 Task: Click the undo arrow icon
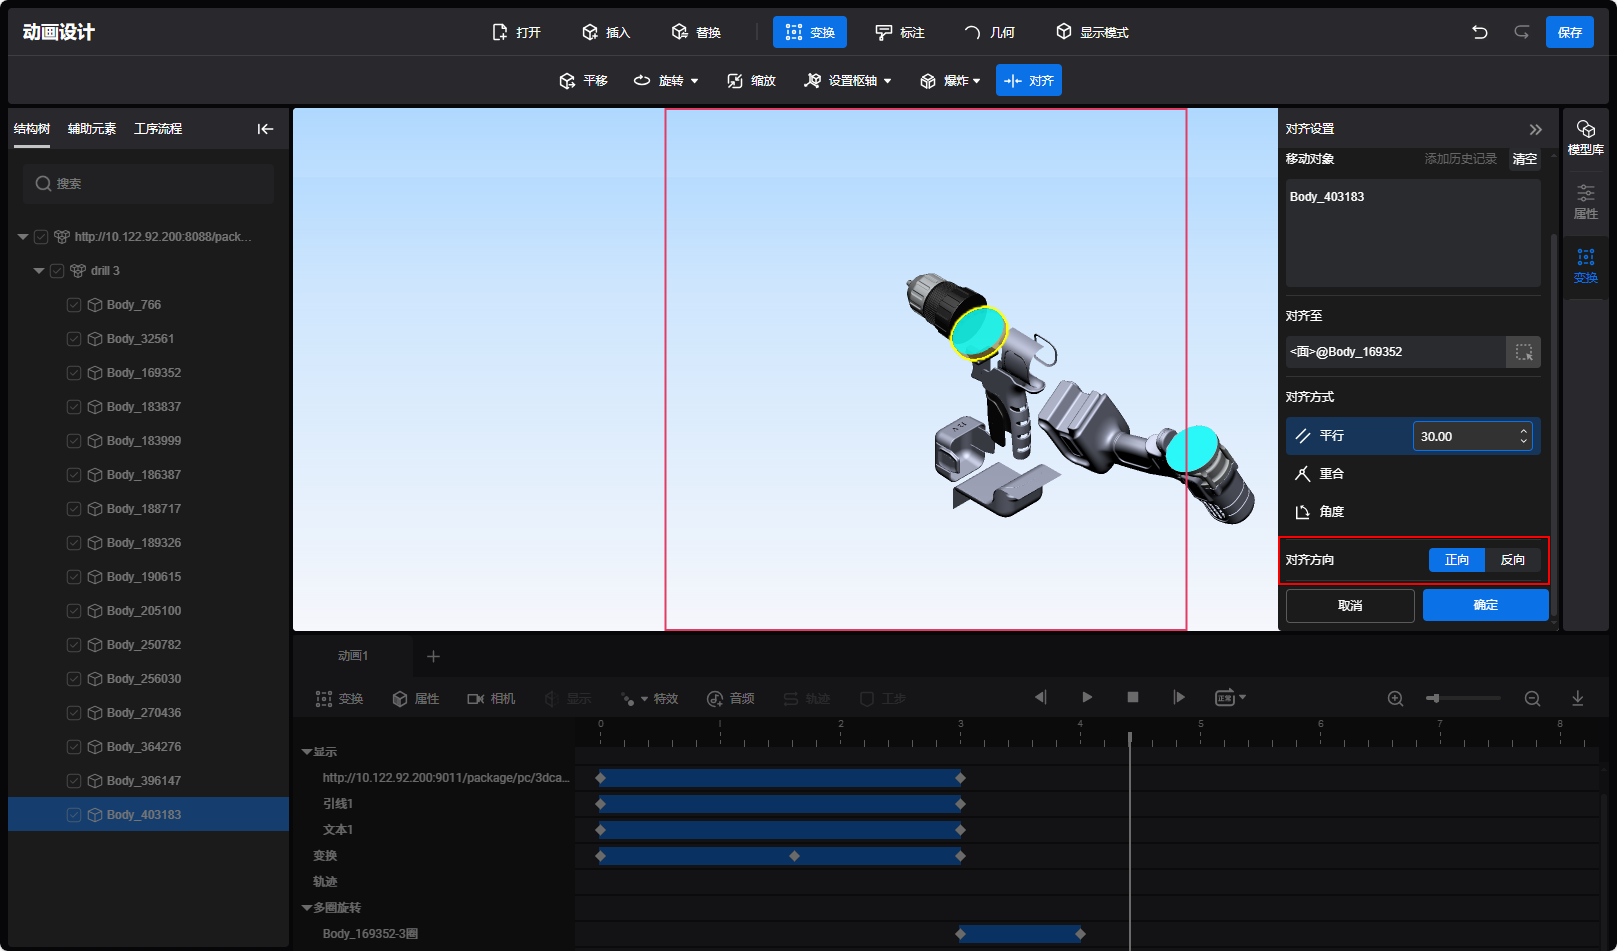click(1479, 32)
